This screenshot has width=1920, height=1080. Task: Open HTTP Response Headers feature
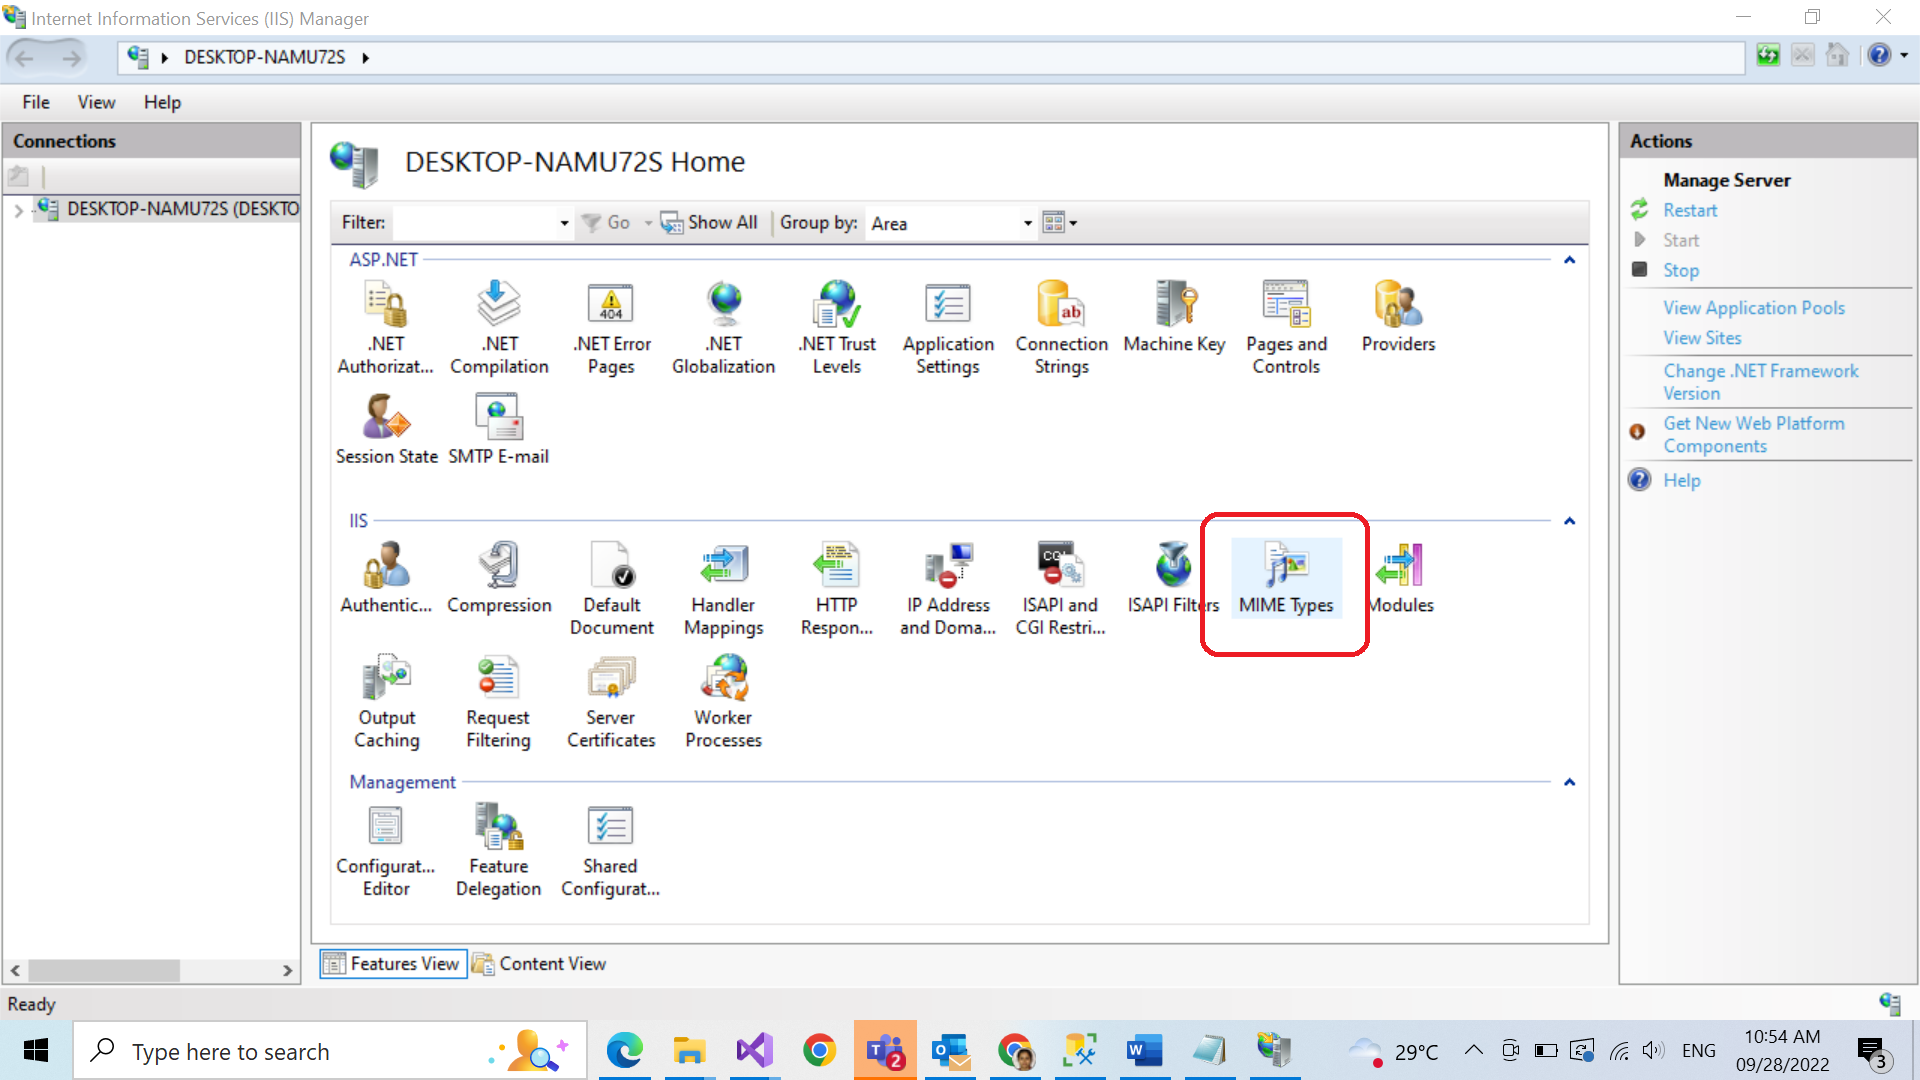tap(837, 588)
